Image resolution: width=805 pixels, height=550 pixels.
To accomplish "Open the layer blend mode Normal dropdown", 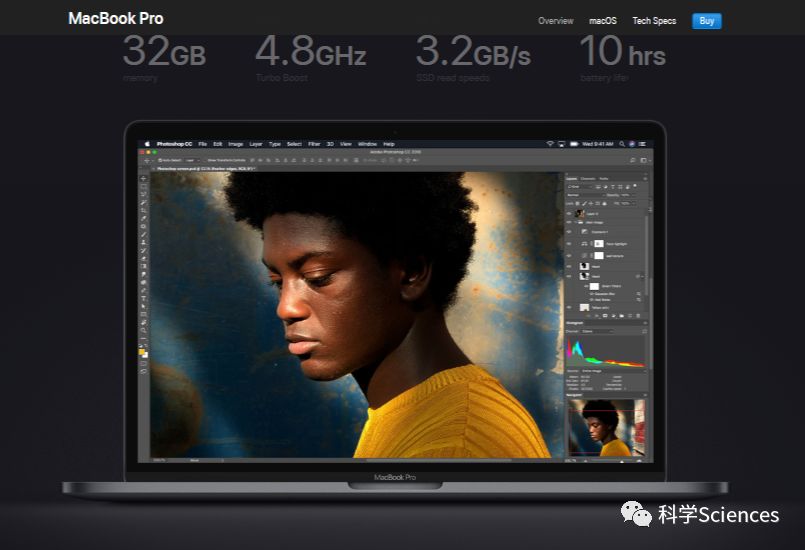I will tap(586, 195).
